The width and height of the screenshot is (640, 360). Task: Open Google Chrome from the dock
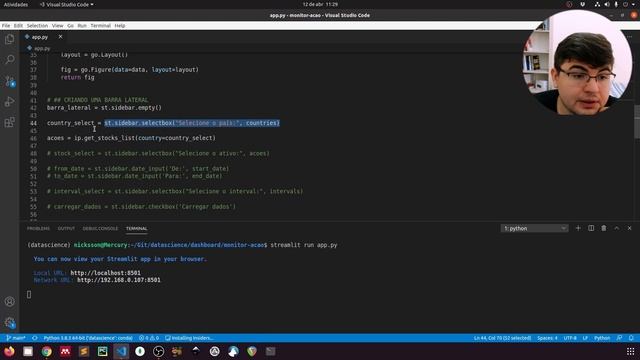point(47,351)
